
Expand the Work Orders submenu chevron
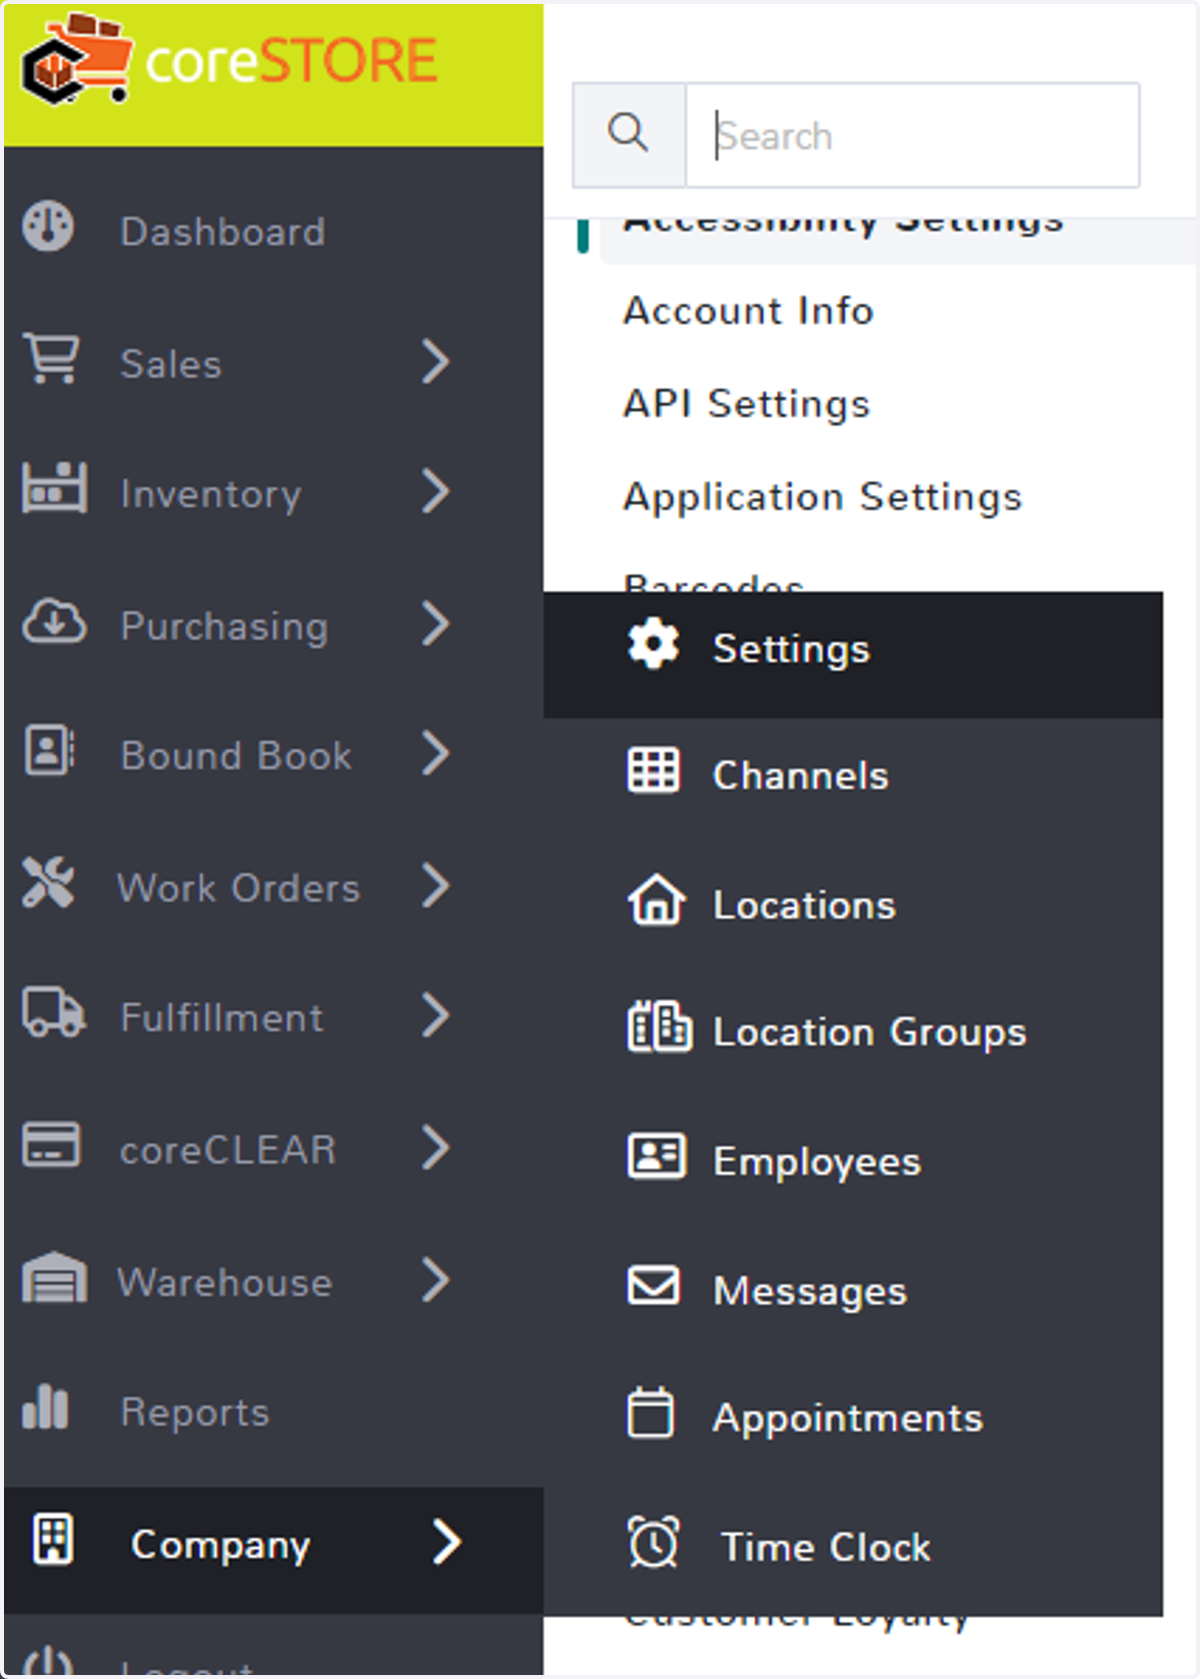(435, 885)
